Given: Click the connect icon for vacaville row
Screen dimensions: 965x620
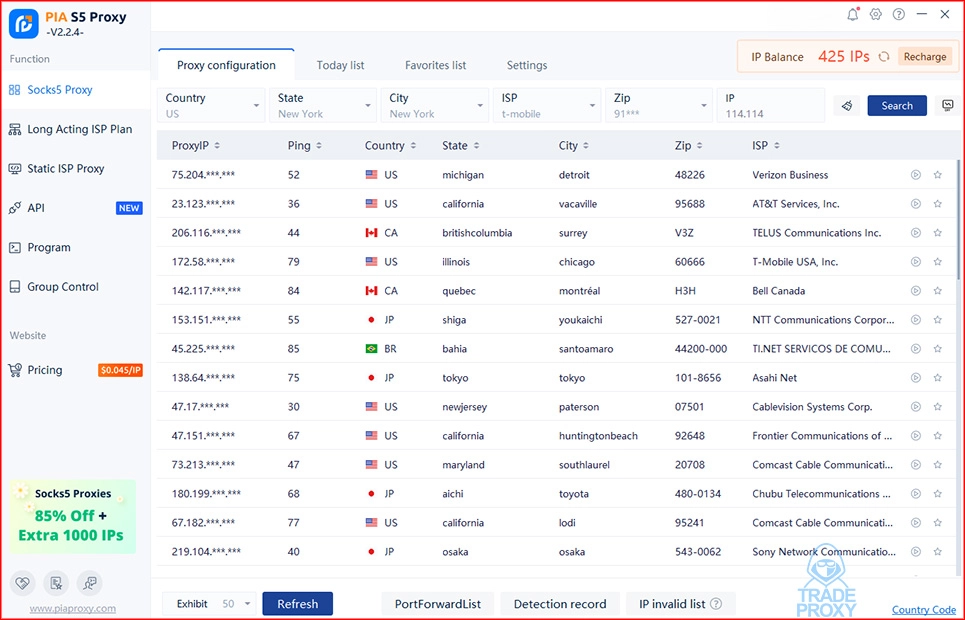Looking at the screenshot, I should (916, 204).
